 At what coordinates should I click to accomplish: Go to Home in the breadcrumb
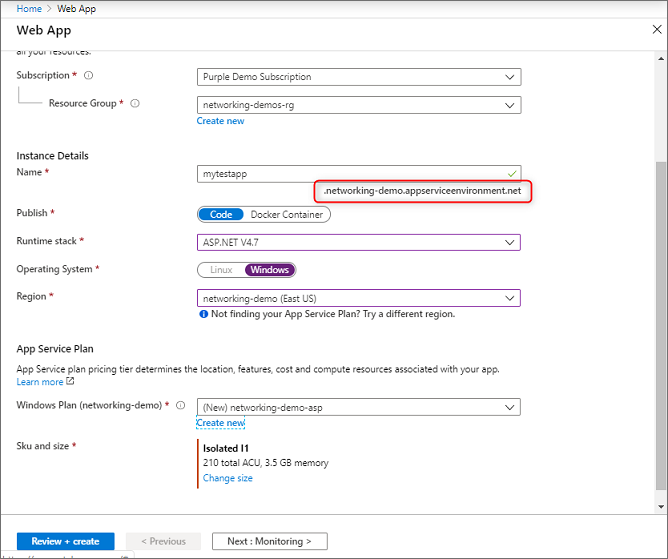[x=29, y=9]
